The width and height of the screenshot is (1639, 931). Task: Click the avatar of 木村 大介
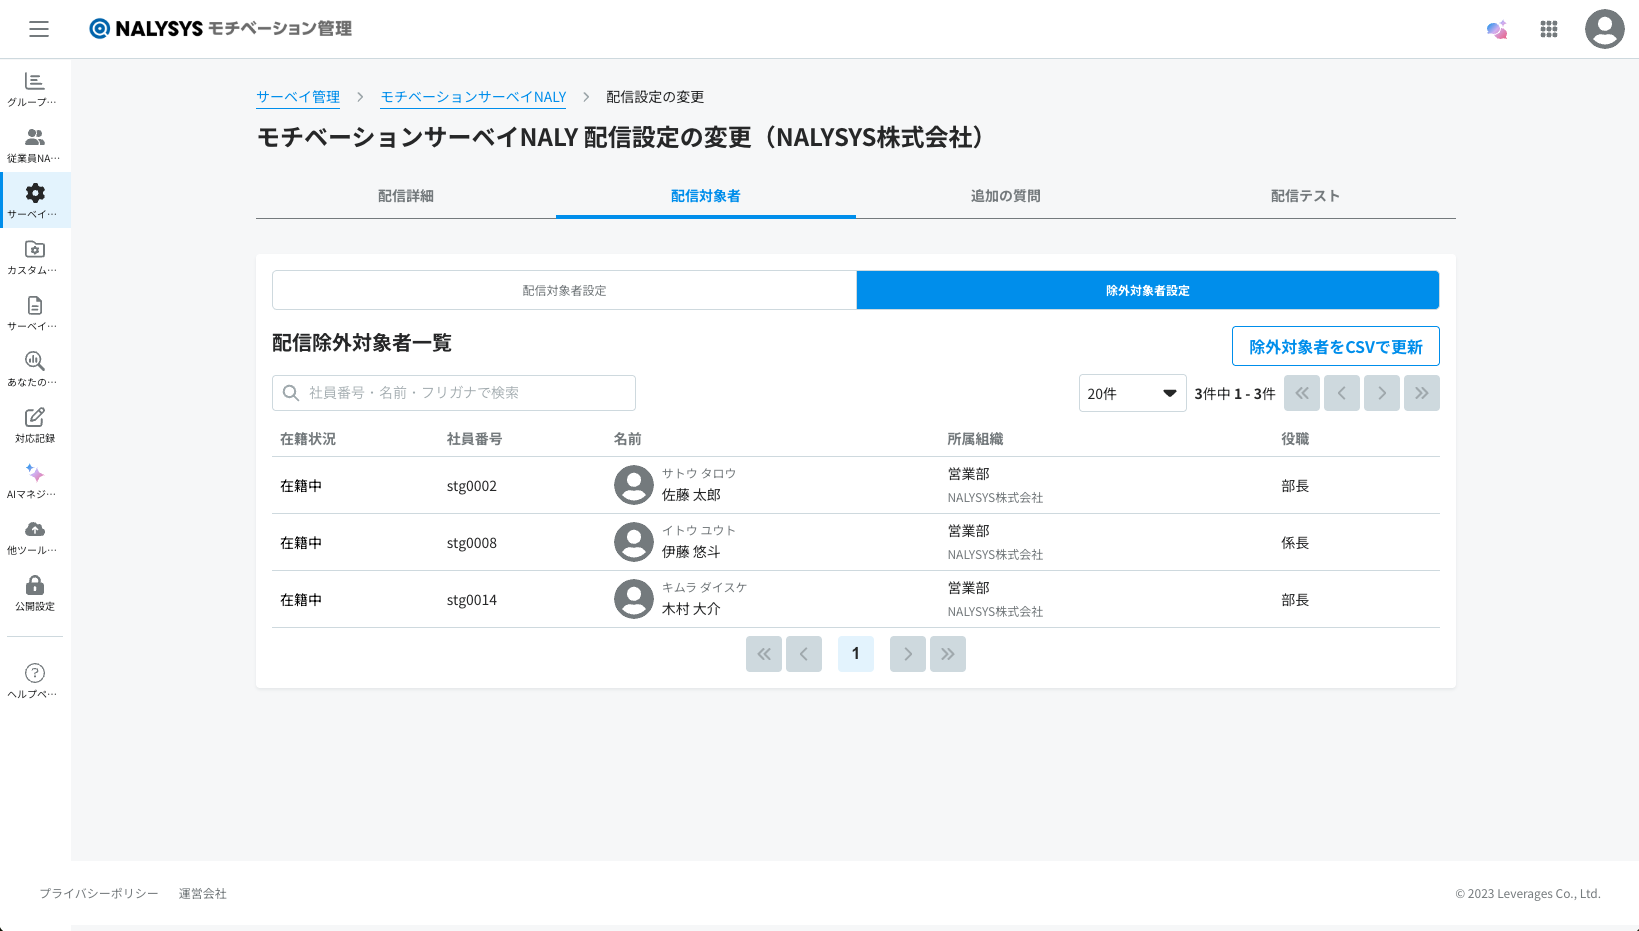click(x=634, y=599)
